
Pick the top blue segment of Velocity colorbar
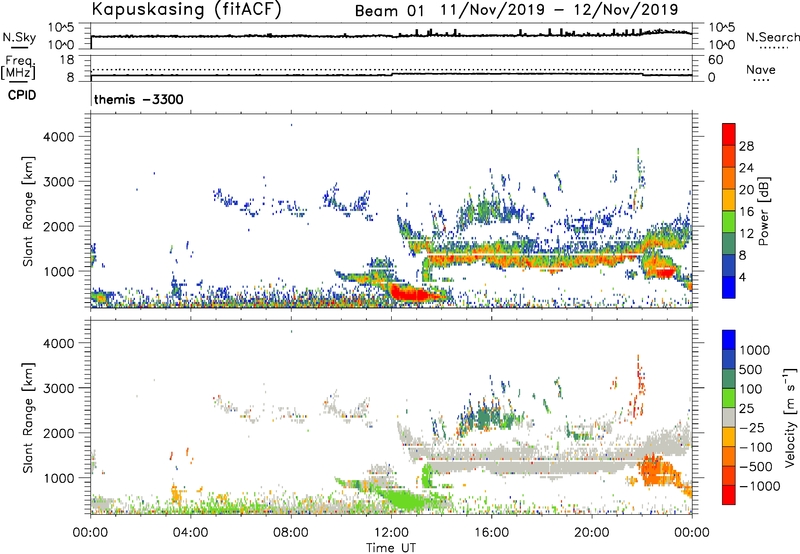pos(729,340)
